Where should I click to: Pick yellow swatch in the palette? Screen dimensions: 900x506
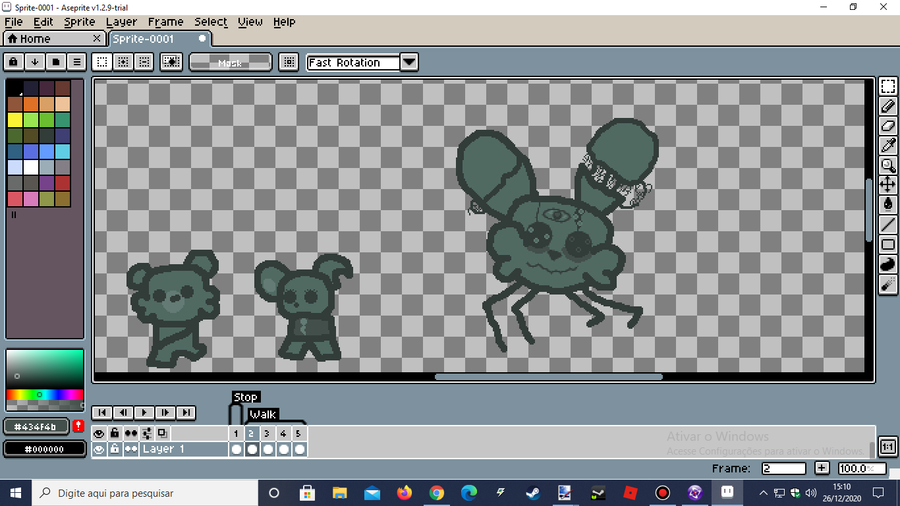[x=15, y=119]
